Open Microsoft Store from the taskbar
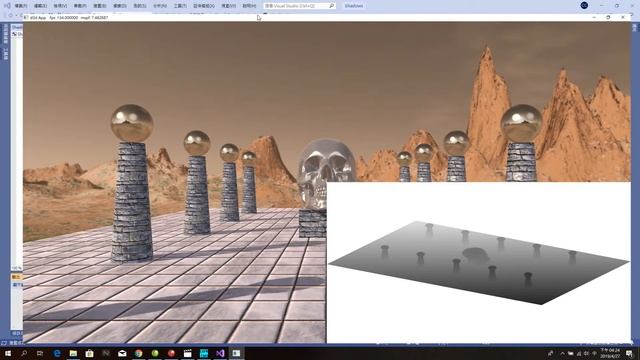640x360 pixels. pos(89,353)
